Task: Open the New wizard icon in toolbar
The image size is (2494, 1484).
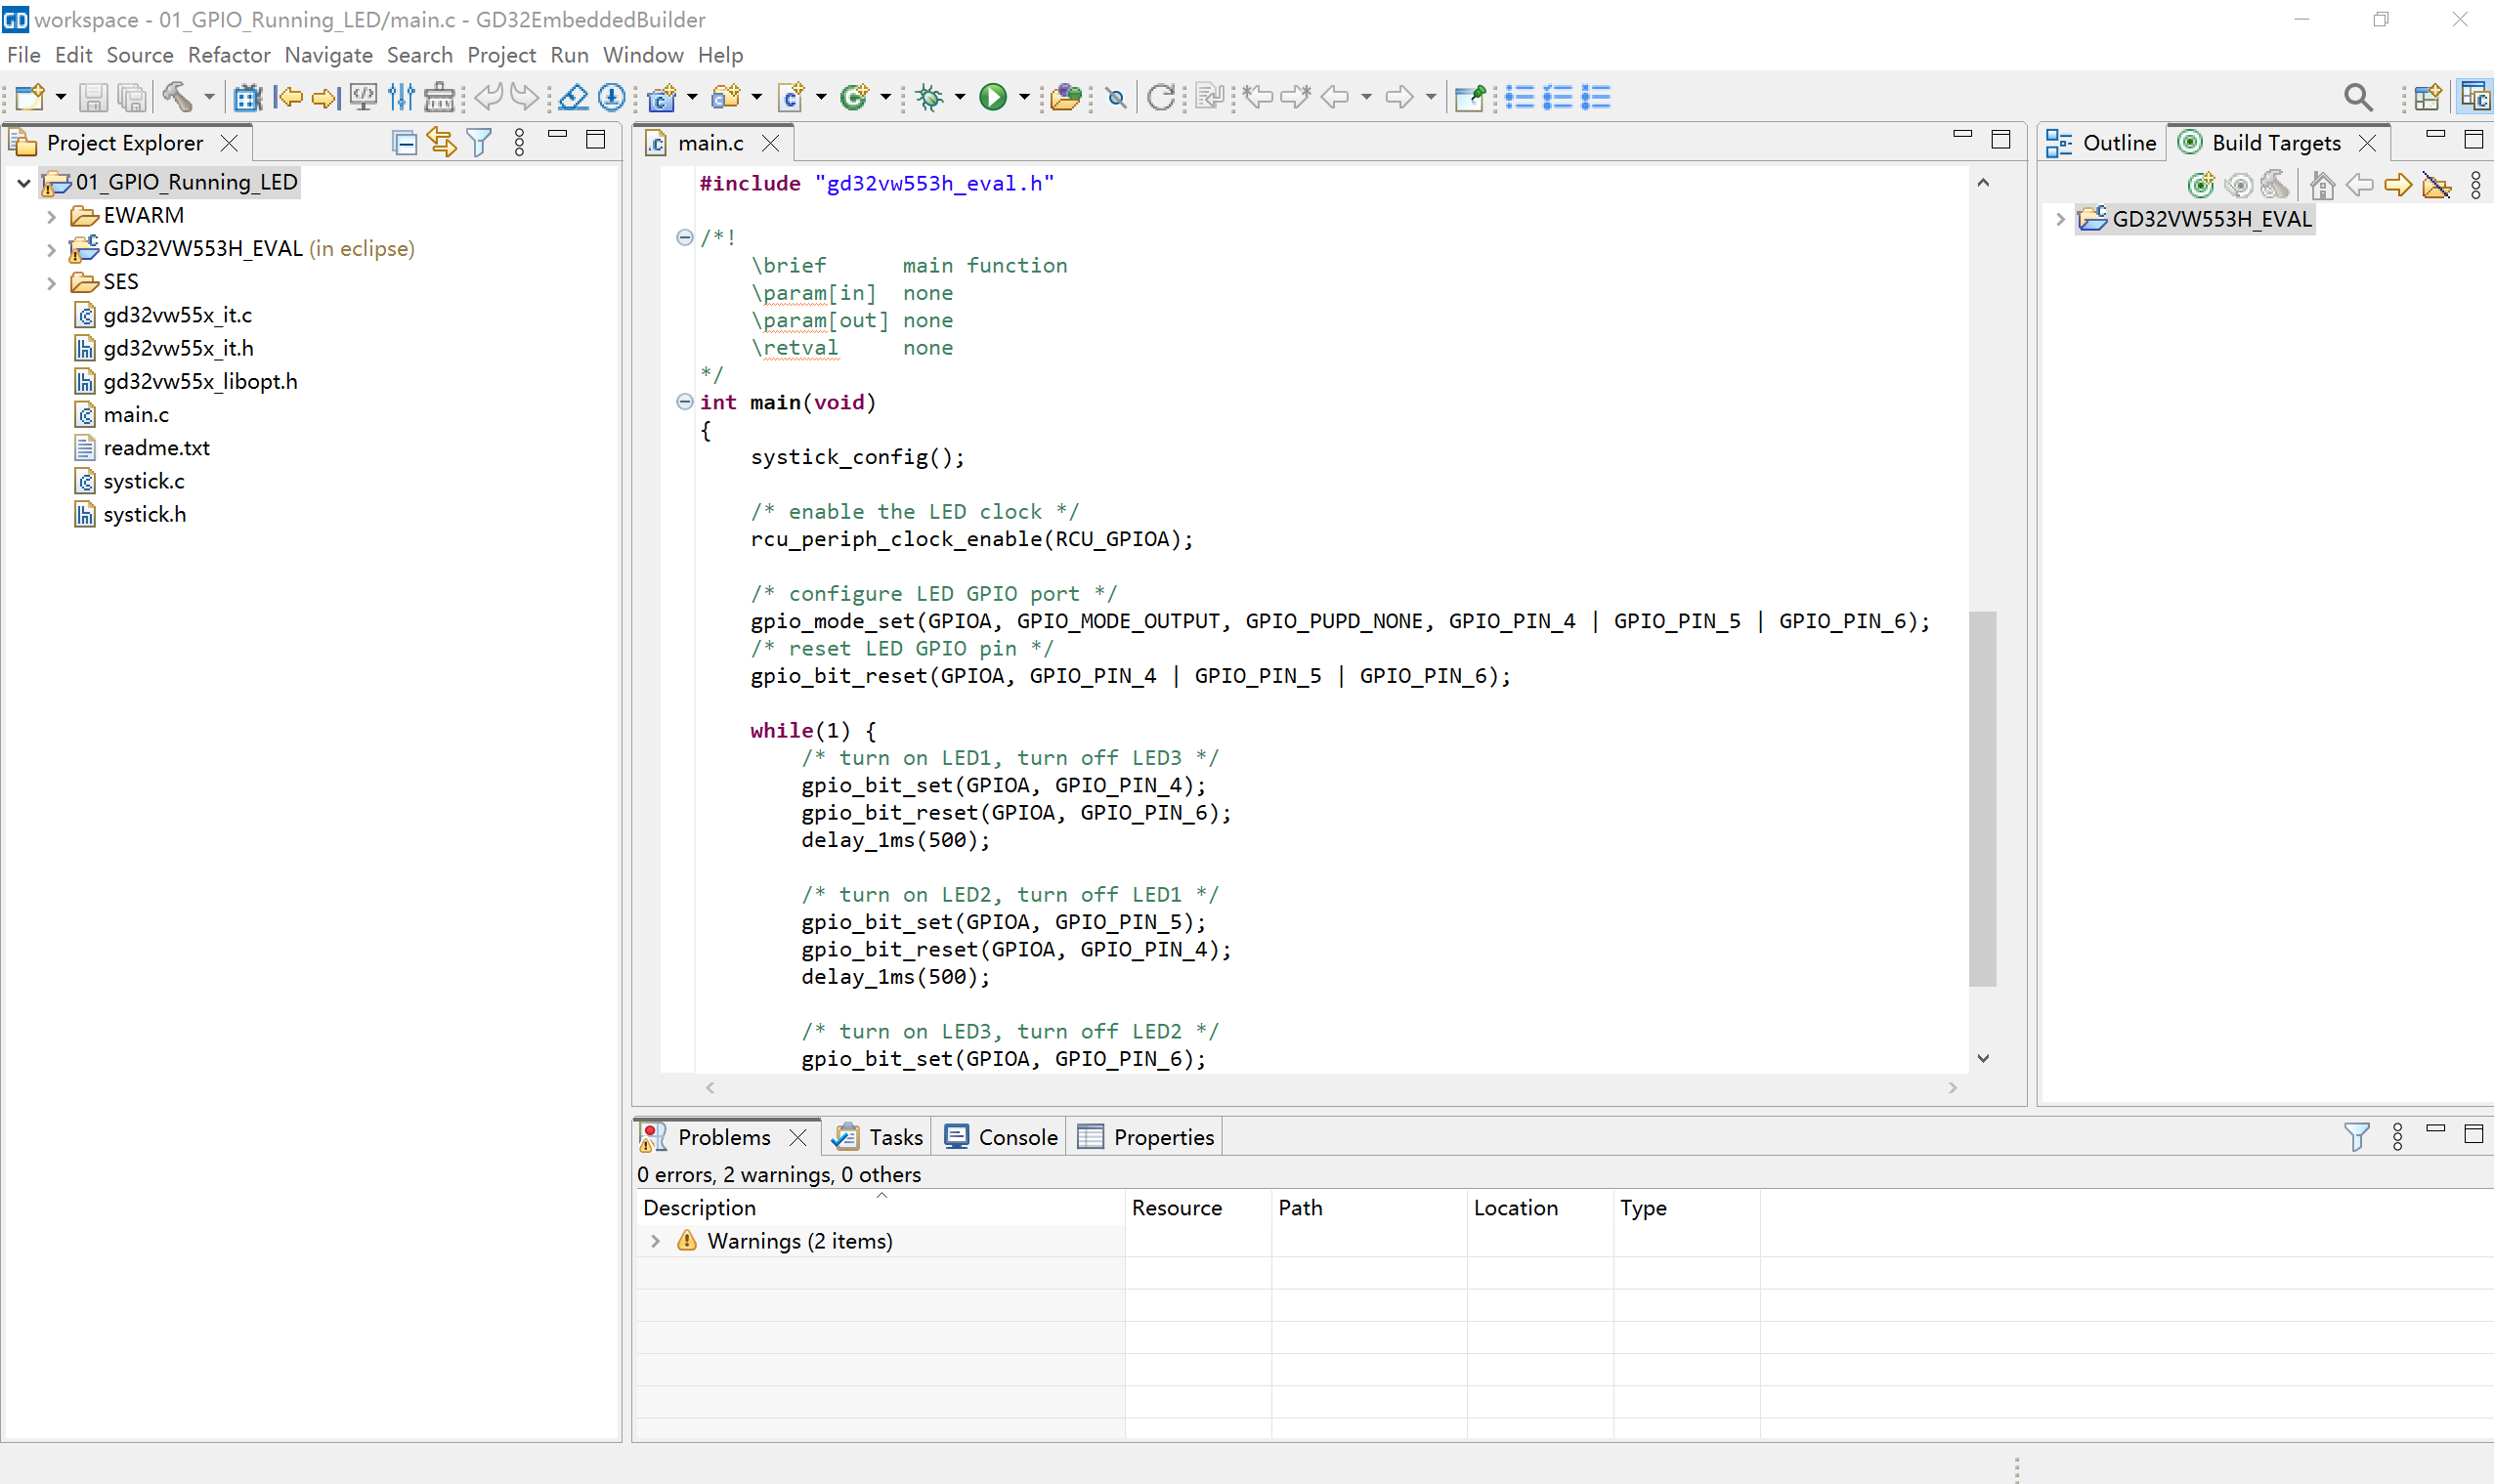Action: 30,97
